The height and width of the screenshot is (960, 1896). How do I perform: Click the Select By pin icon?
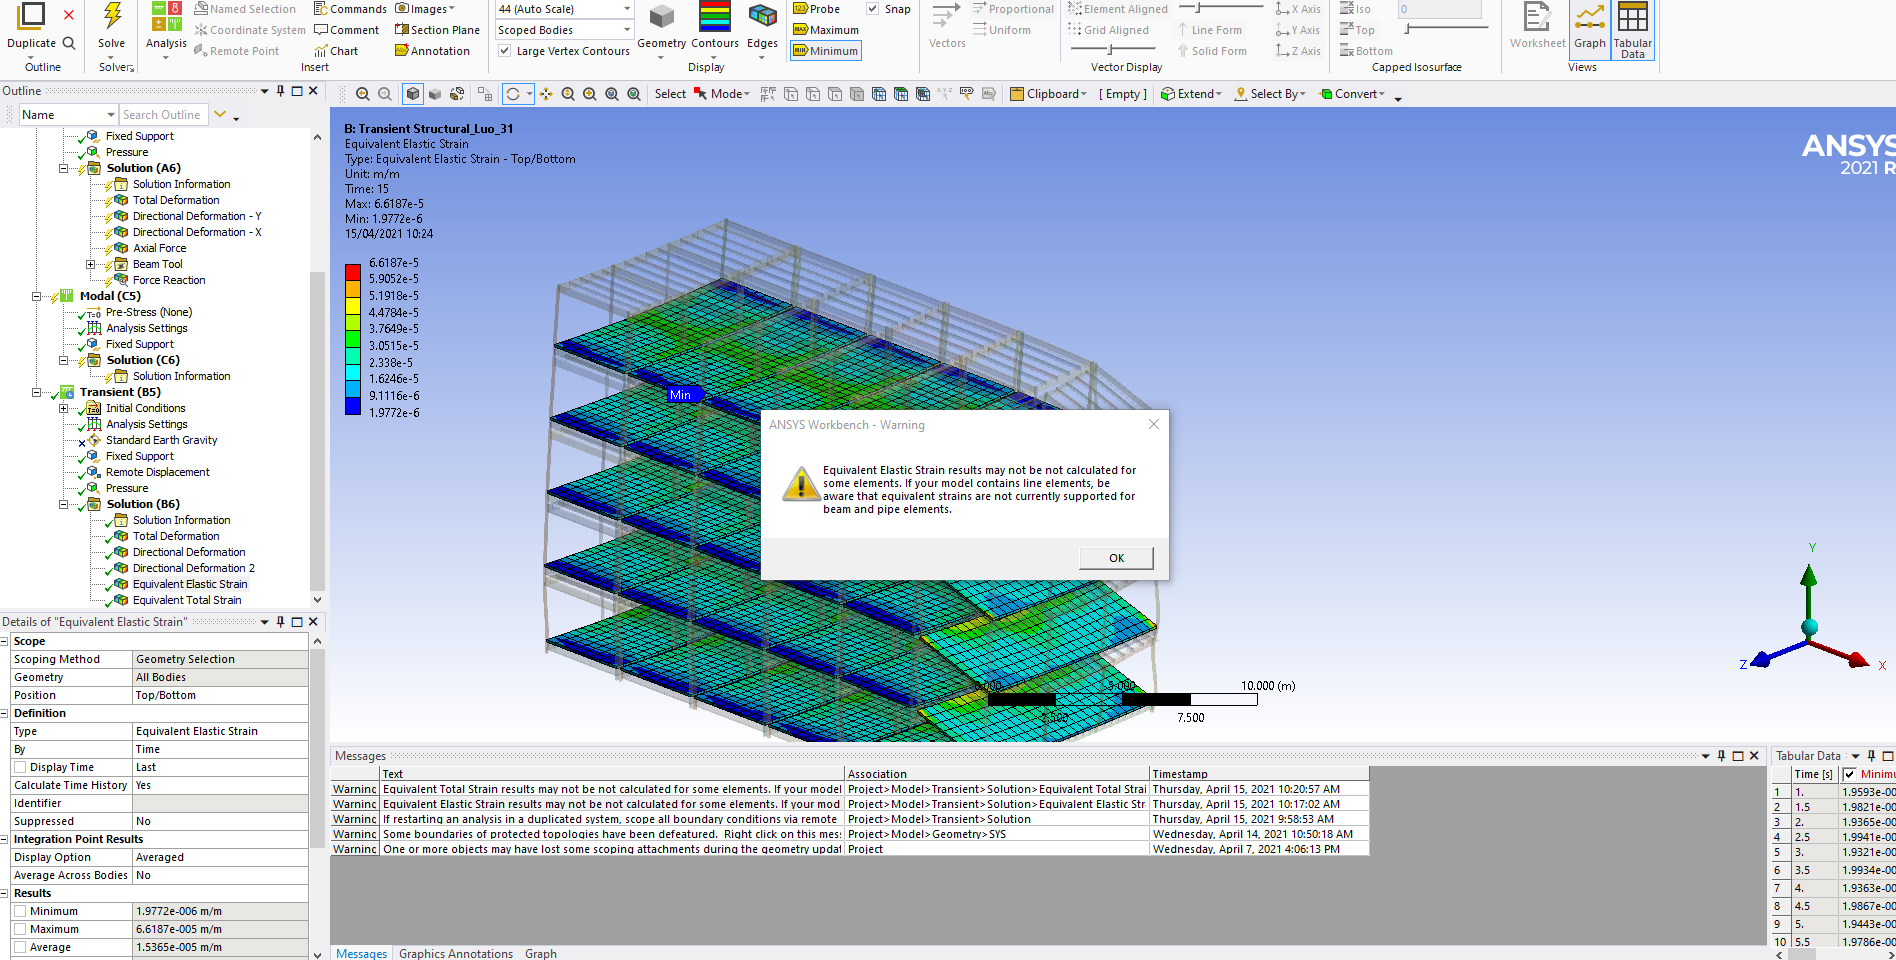pyautogui.click(x=1241, y=94)
